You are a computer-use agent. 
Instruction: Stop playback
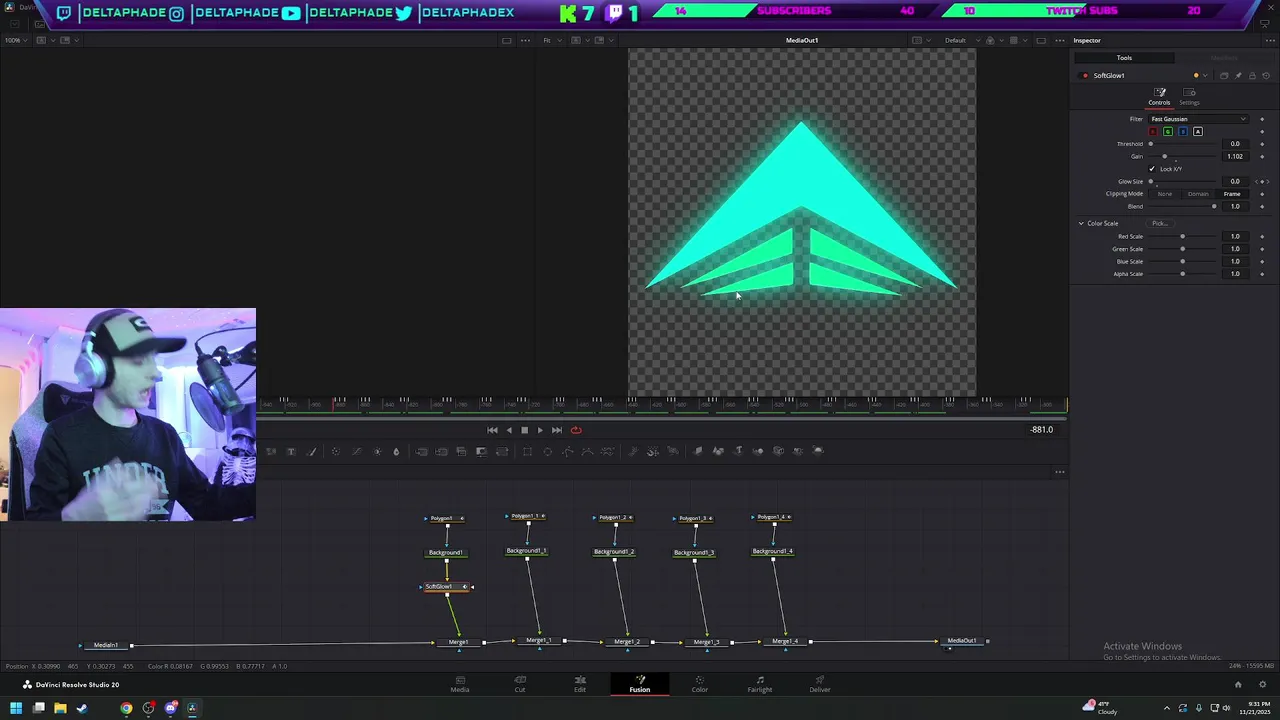tap(524, 430)
